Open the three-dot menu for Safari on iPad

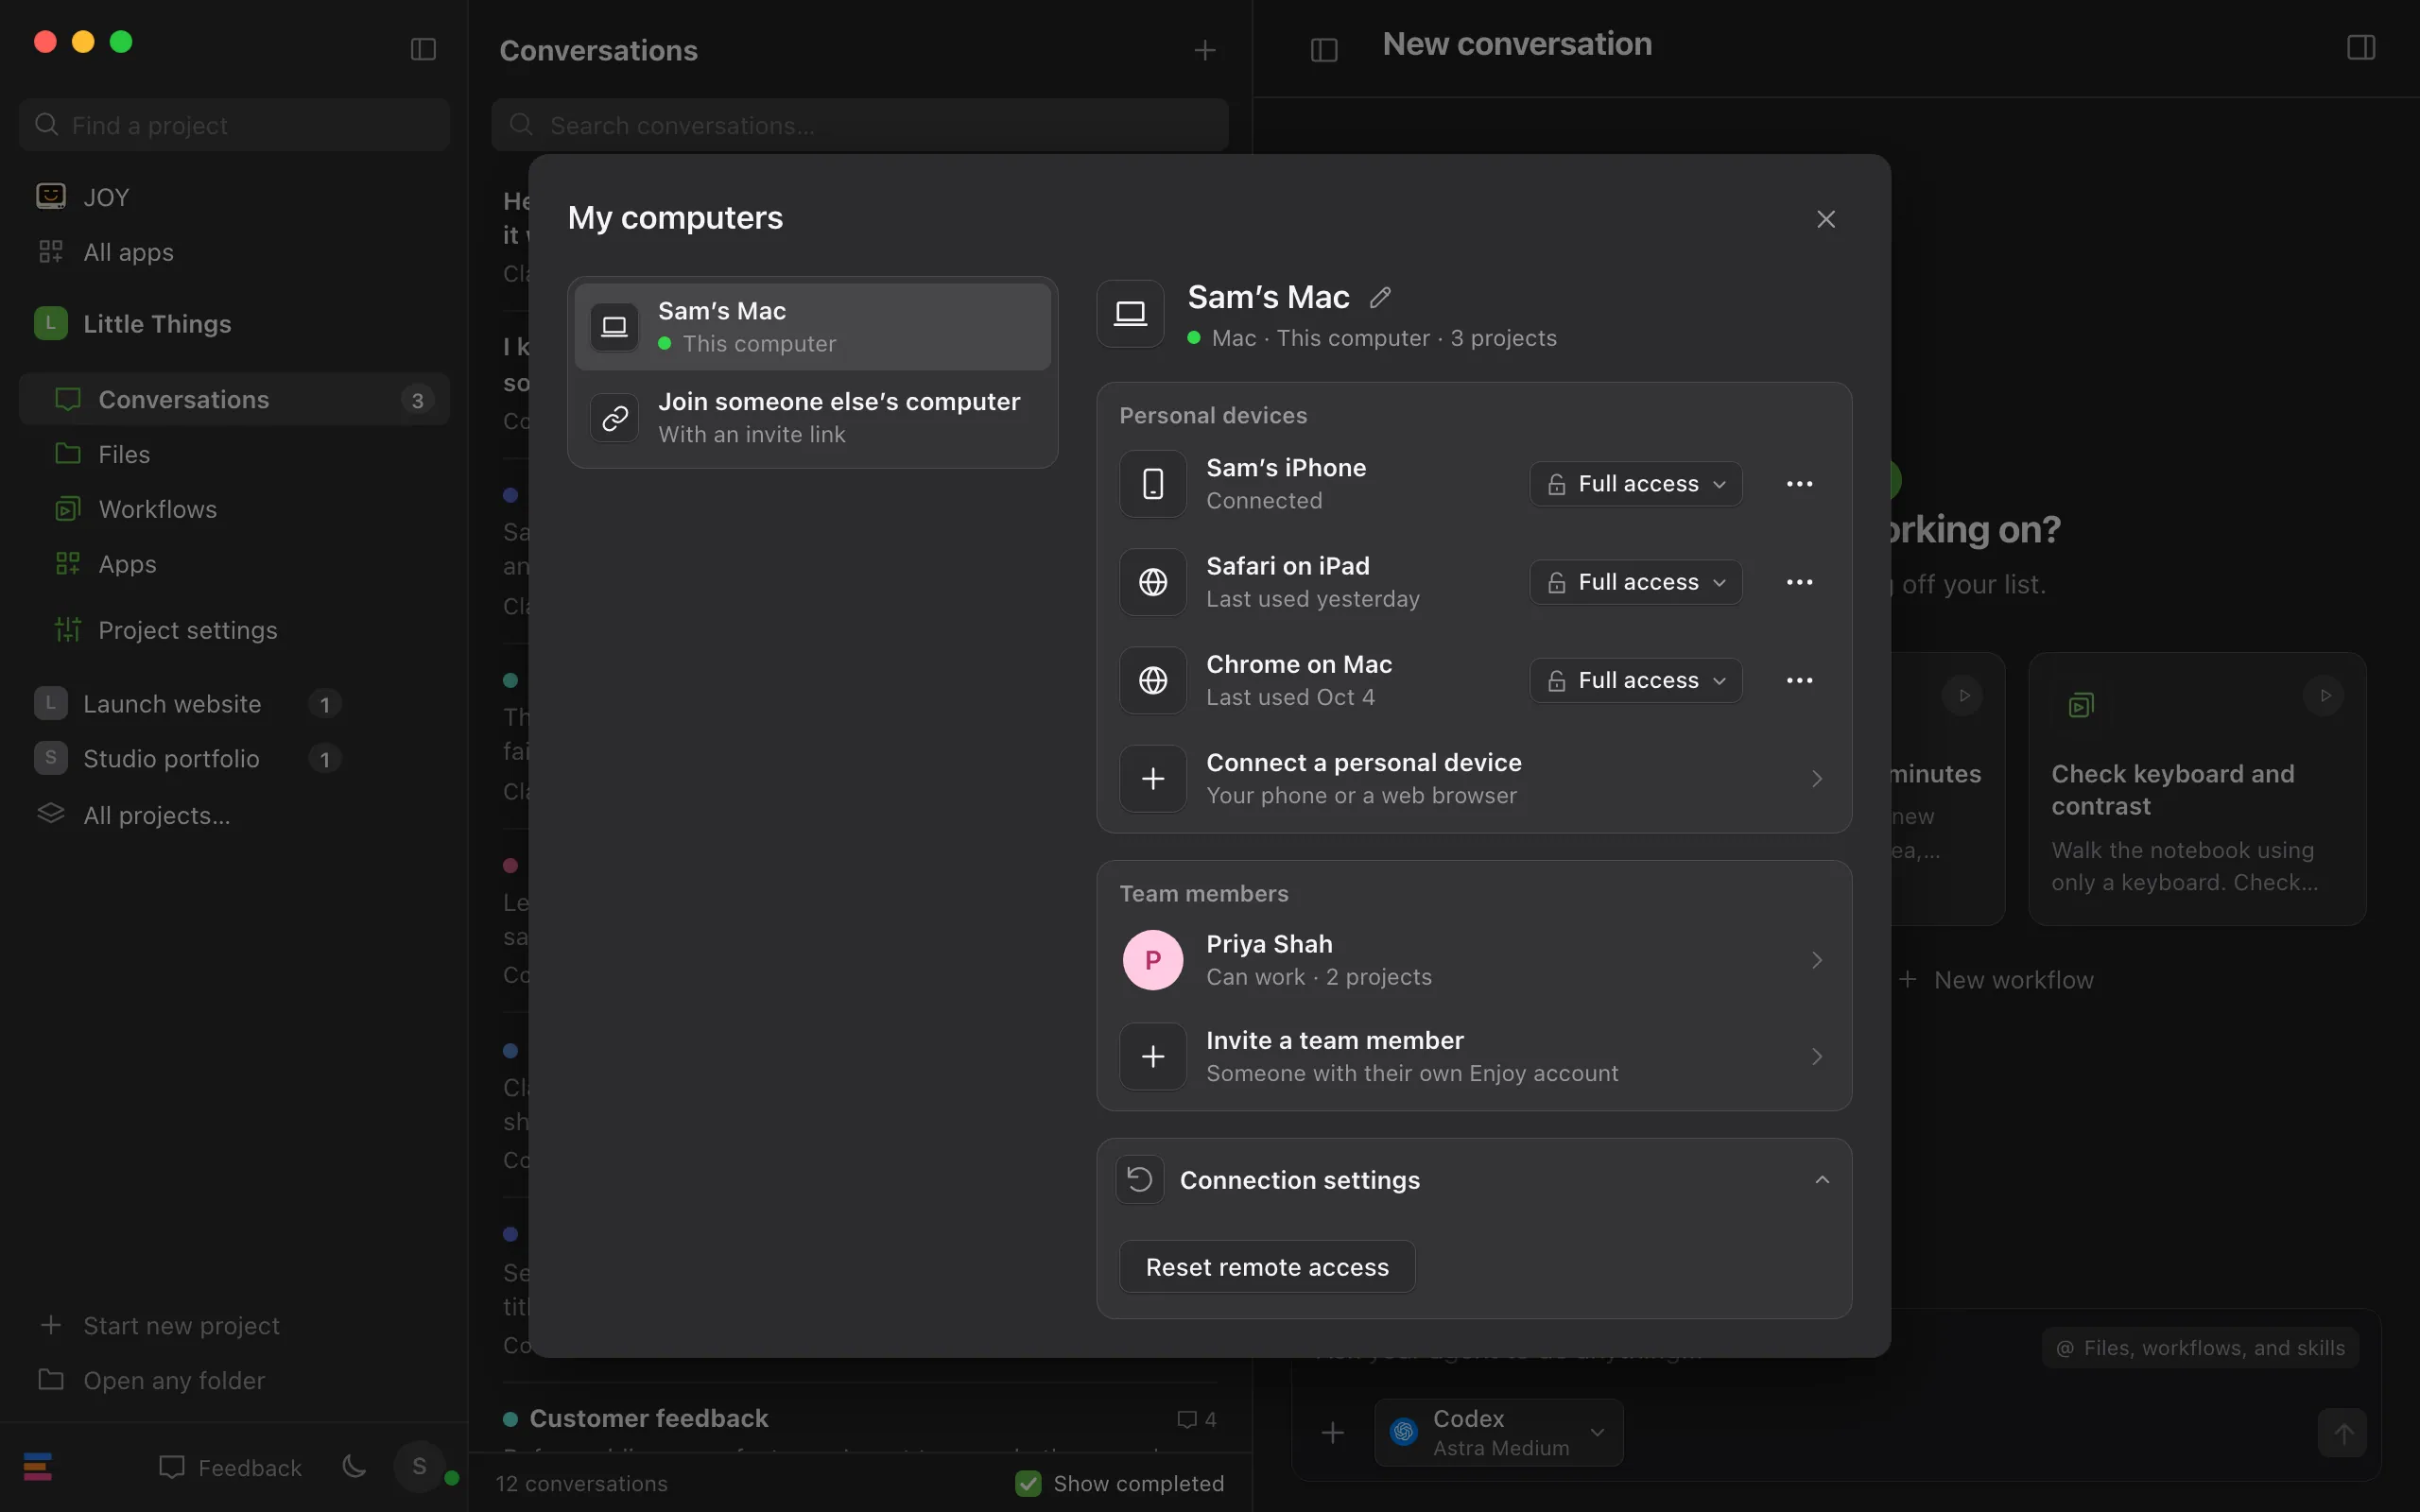(1799, 582)
